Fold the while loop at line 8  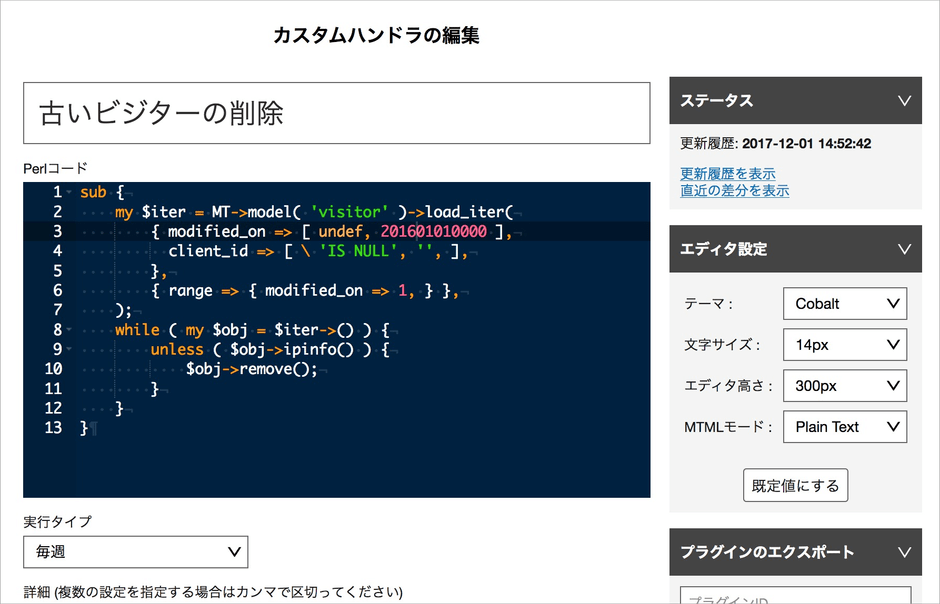click(x=69, y=329)
